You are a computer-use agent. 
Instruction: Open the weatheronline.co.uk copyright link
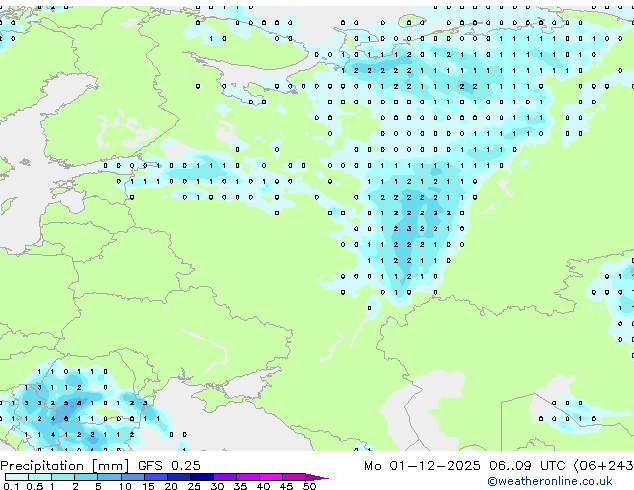550,481
